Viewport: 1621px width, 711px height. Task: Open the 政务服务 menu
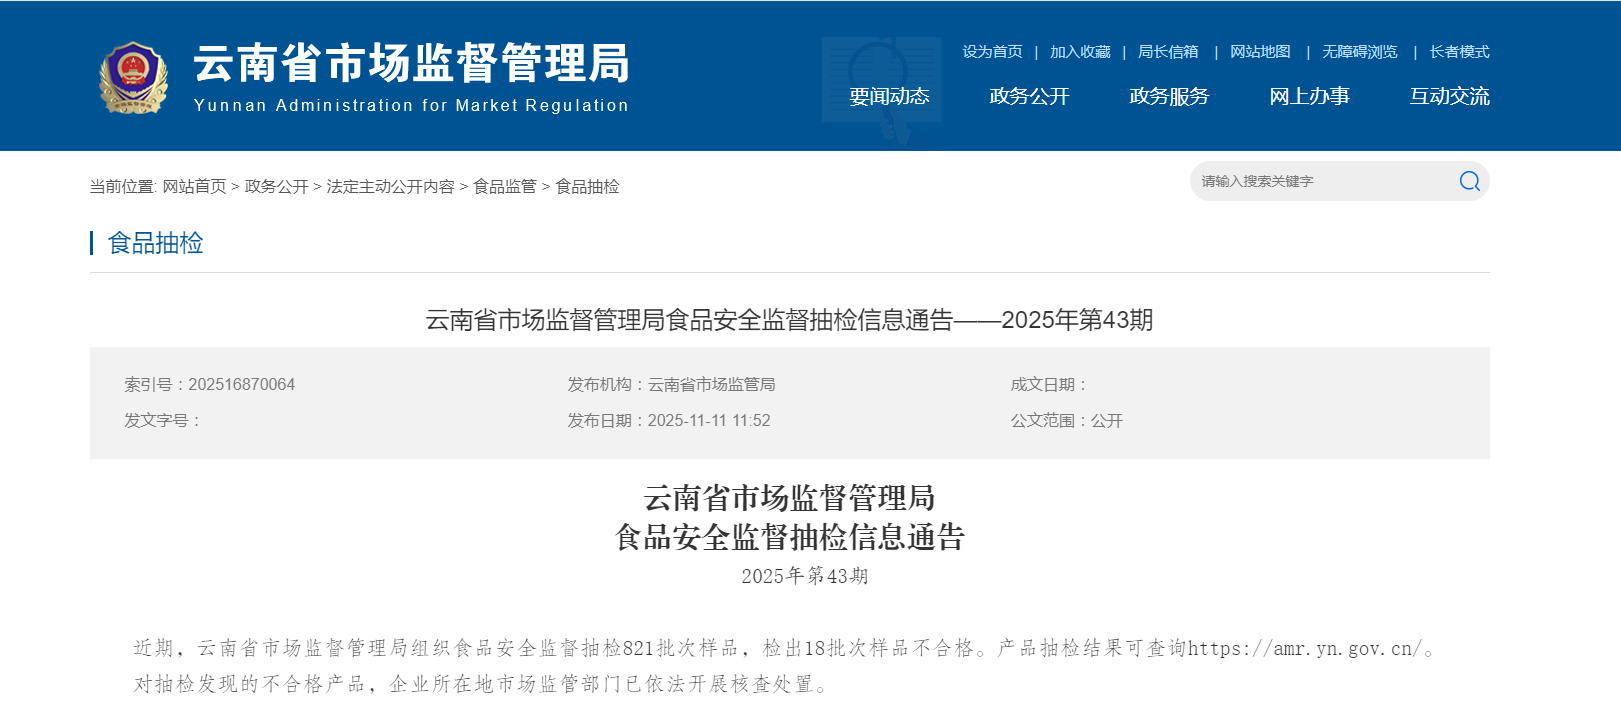tap(1169, 96)
